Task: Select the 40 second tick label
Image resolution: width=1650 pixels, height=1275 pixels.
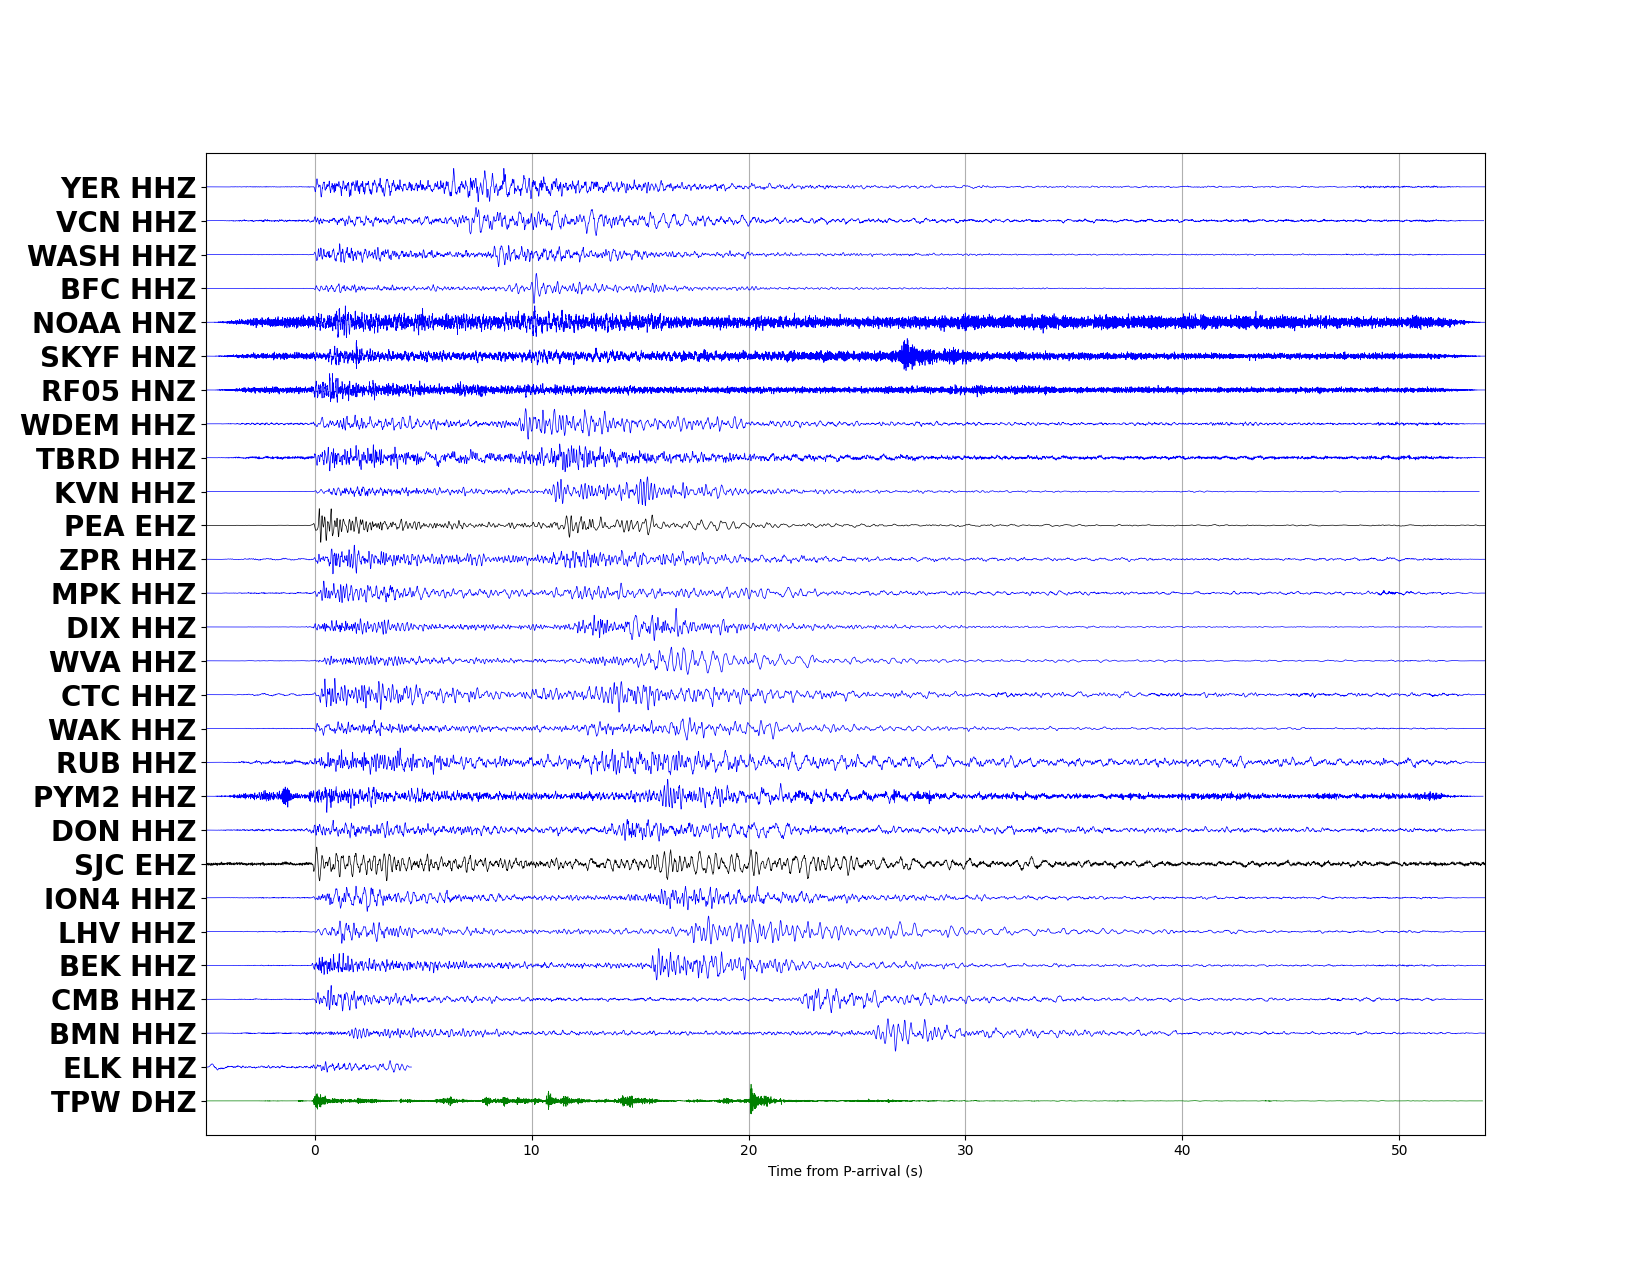Action: [x=1182, y=1151]
